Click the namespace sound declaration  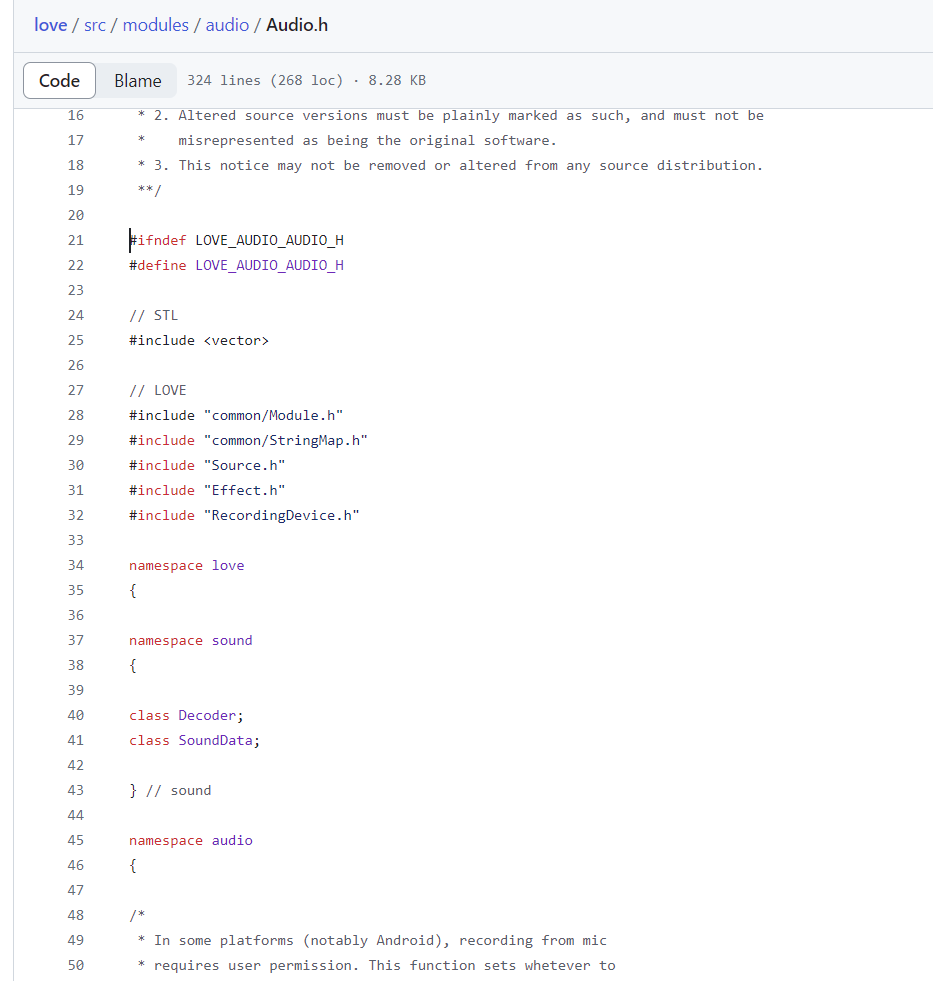(191, 641)
